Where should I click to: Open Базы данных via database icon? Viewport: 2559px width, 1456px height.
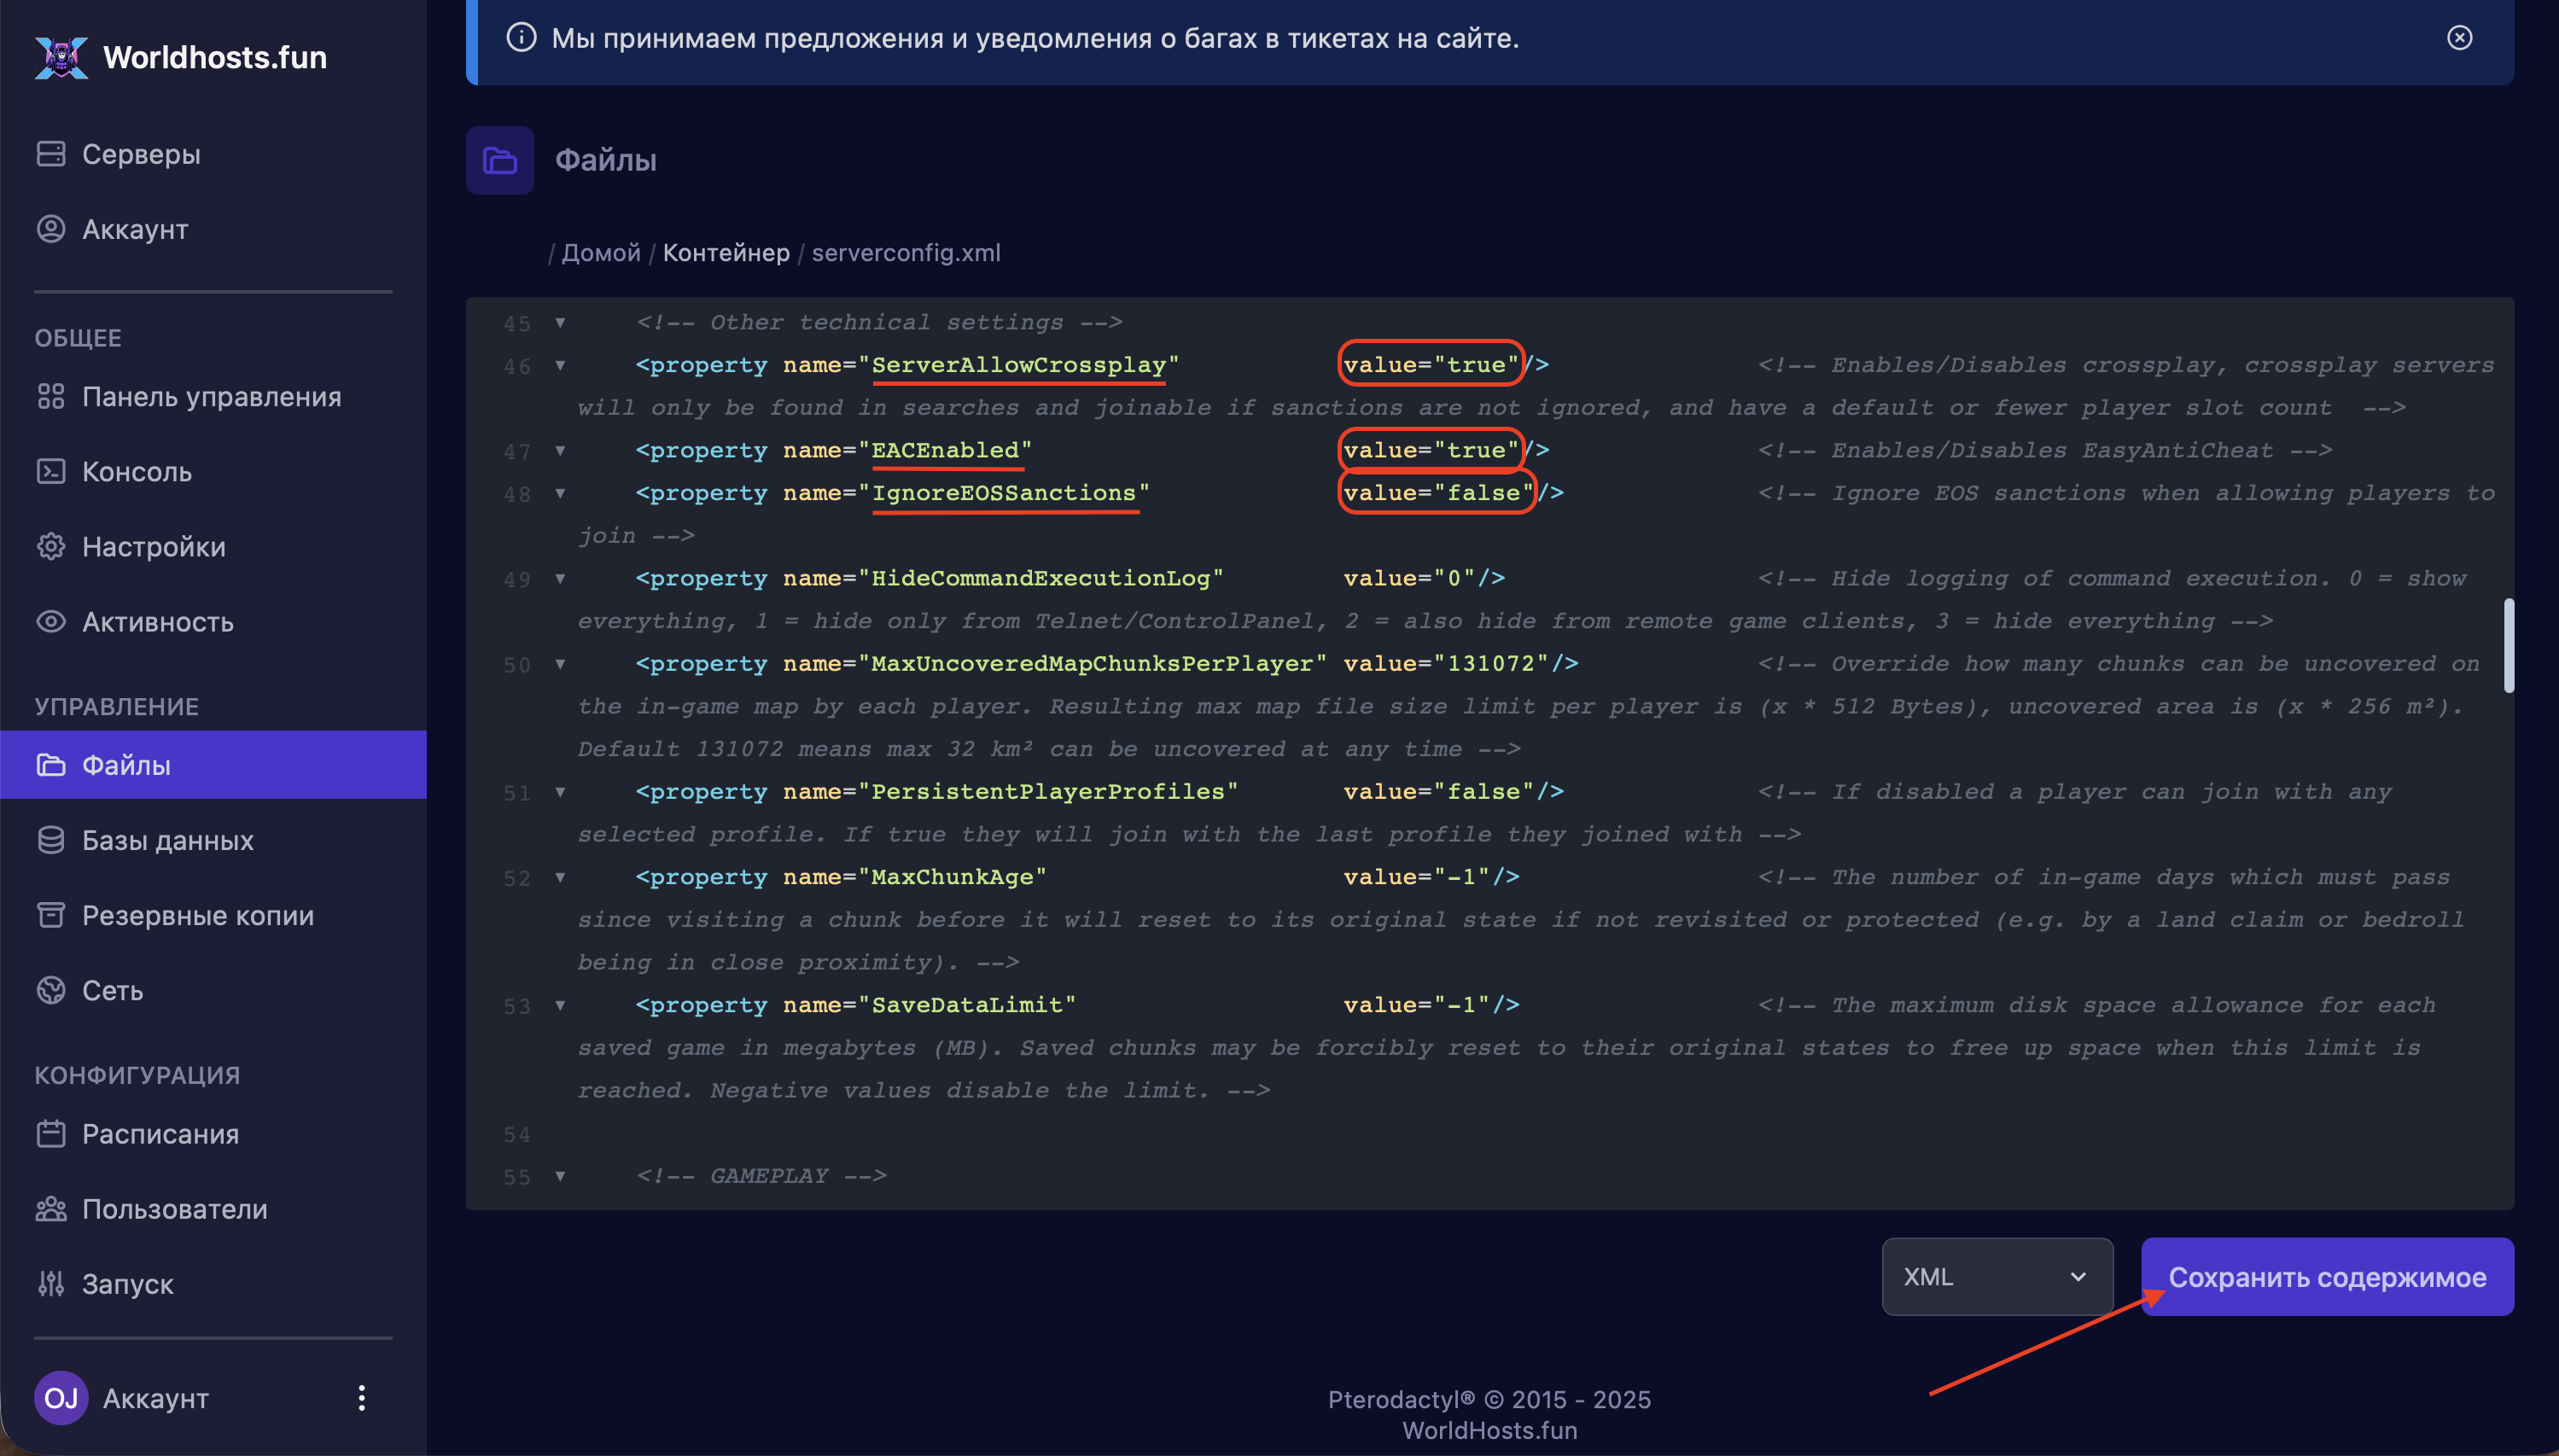coord(51,839)
